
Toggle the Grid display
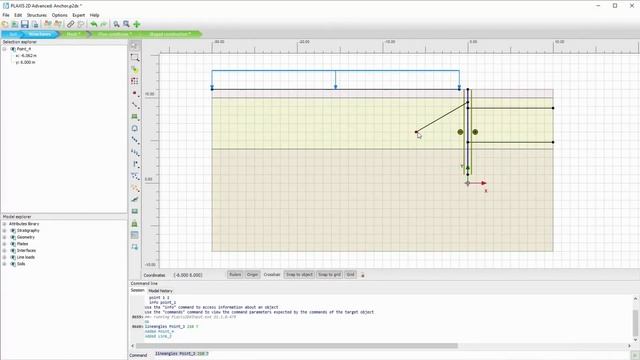350,275
